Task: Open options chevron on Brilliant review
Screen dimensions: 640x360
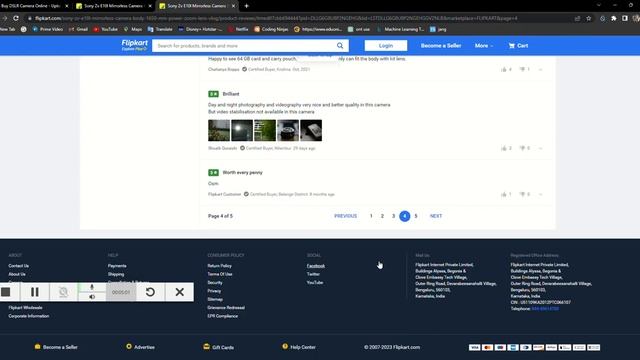Action: (x=541, y=149)
